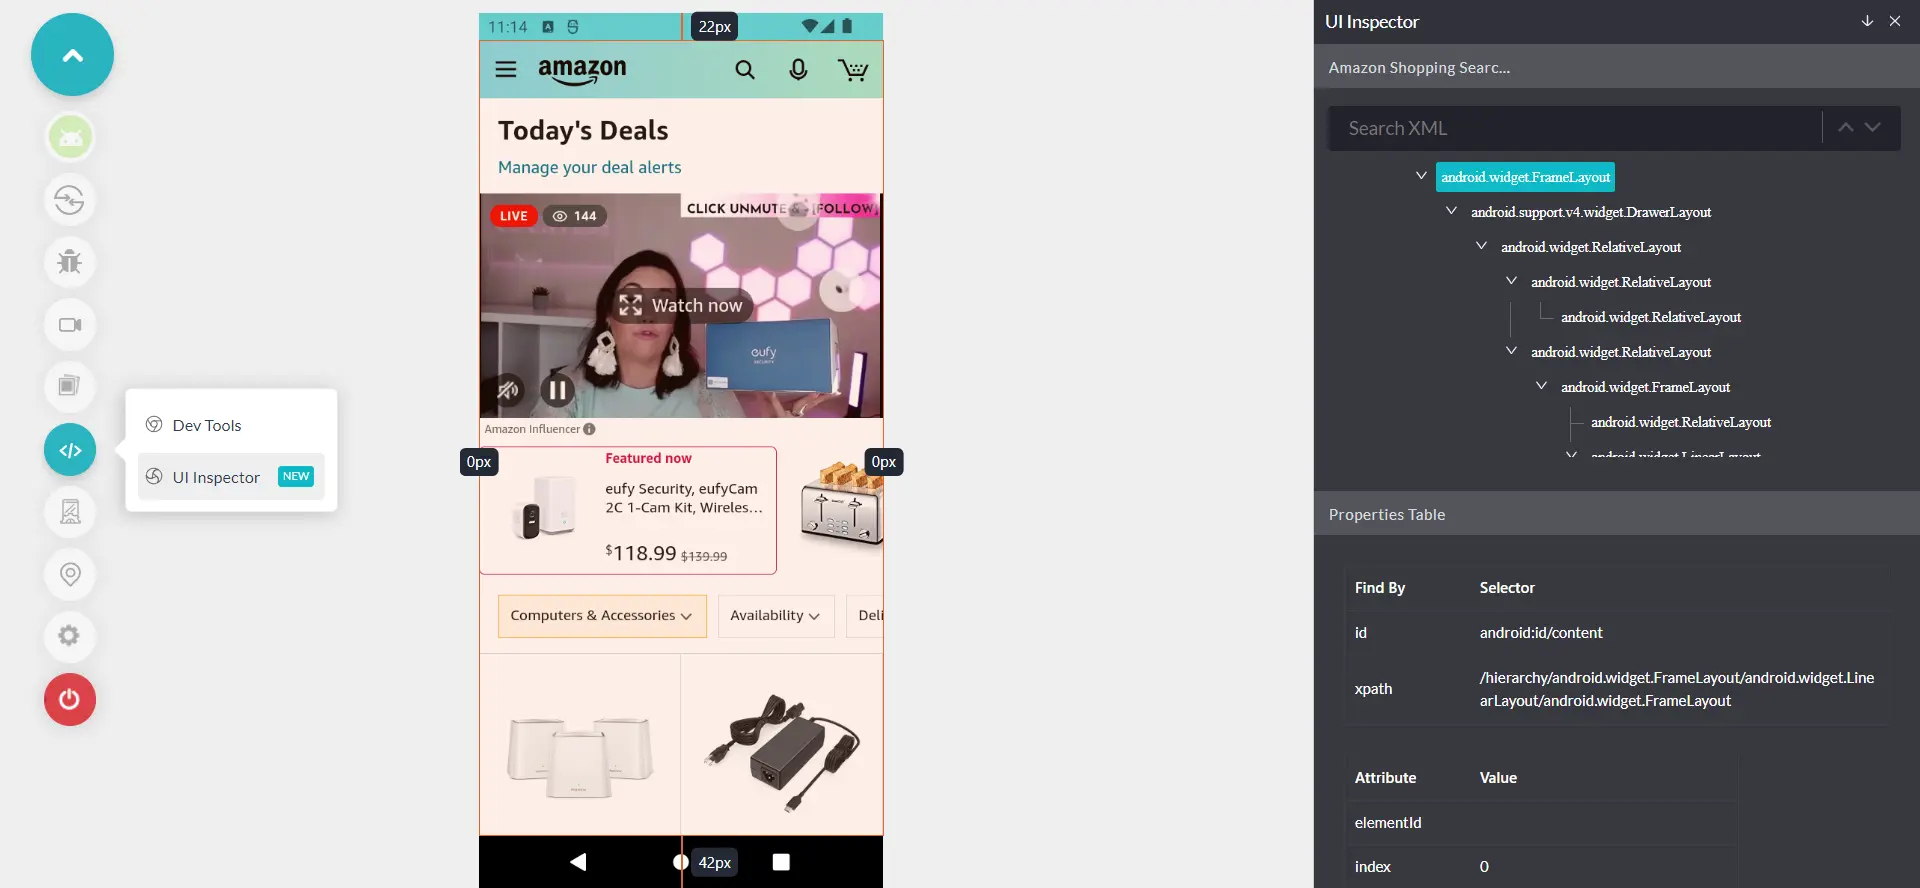The image size is (1920, 888).
Task: Start video recording with camera icon
Action: (70, 325)
